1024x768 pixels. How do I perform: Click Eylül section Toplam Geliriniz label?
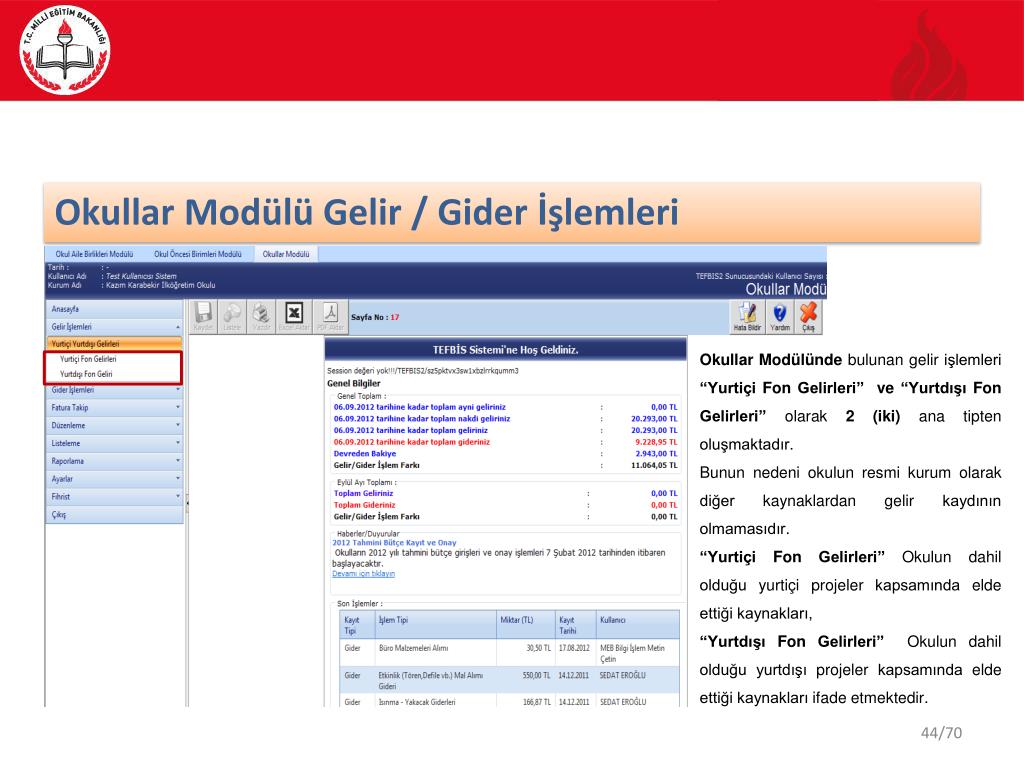point(363,494)
